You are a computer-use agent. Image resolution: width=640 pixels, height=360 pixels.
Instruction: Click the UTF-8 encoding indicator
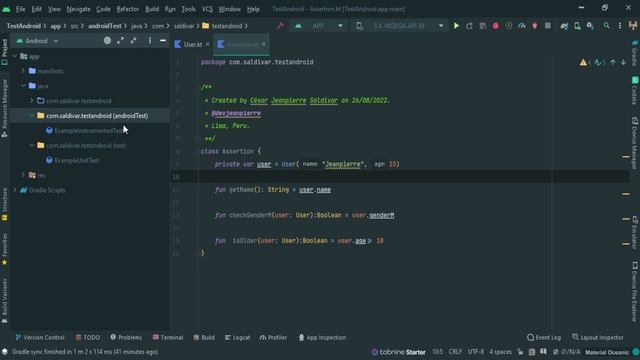click(x=476, y=352)
